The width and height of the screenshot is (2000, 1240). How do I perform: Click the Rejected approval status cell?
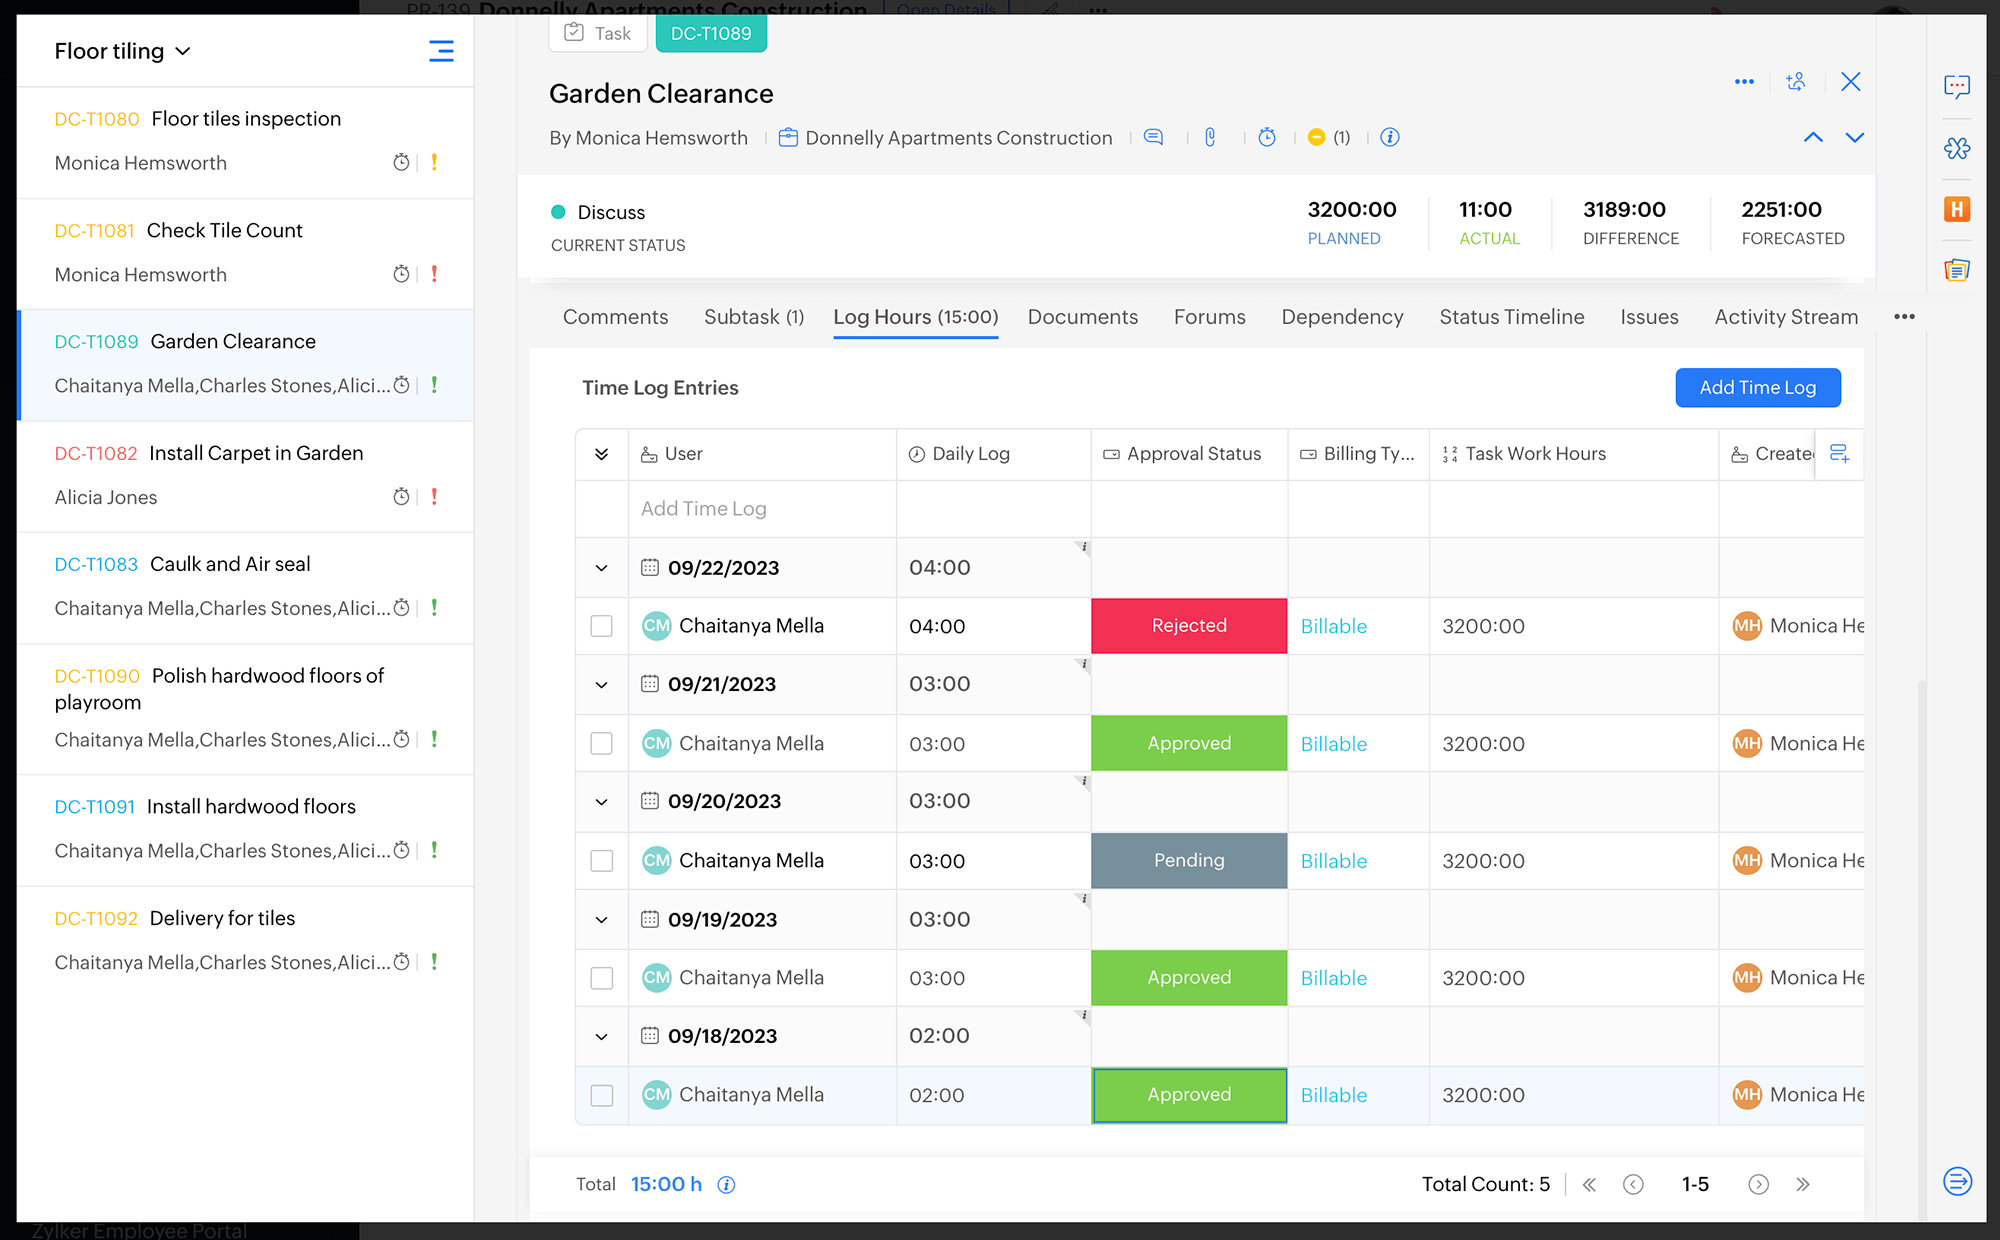[1188, 626]
